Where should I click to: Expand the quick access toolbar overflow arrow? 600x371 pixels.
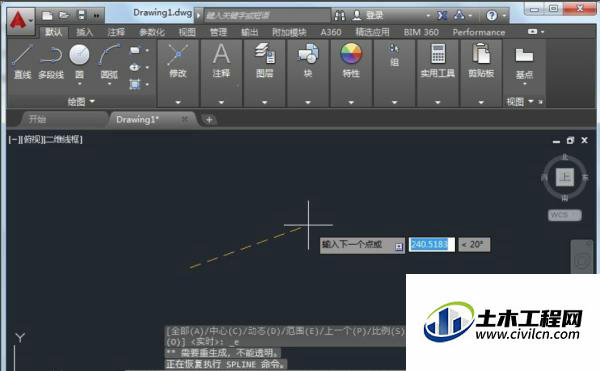tap(96, 16)
